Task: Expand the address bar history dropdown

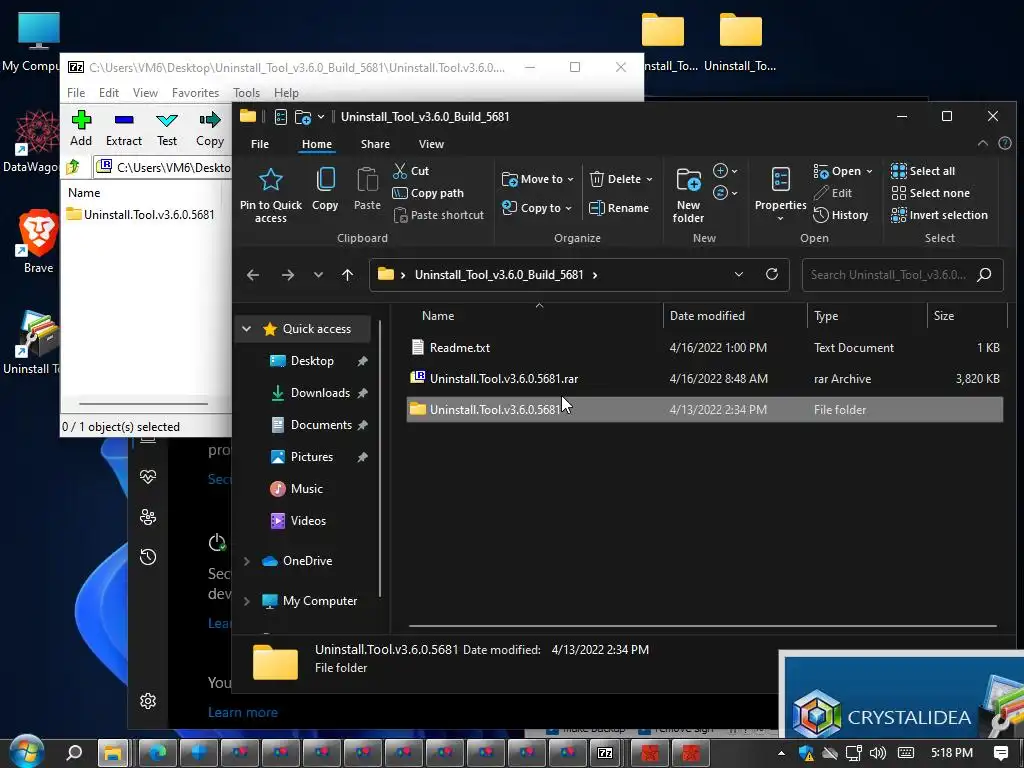Action: (x=739, y=275)
